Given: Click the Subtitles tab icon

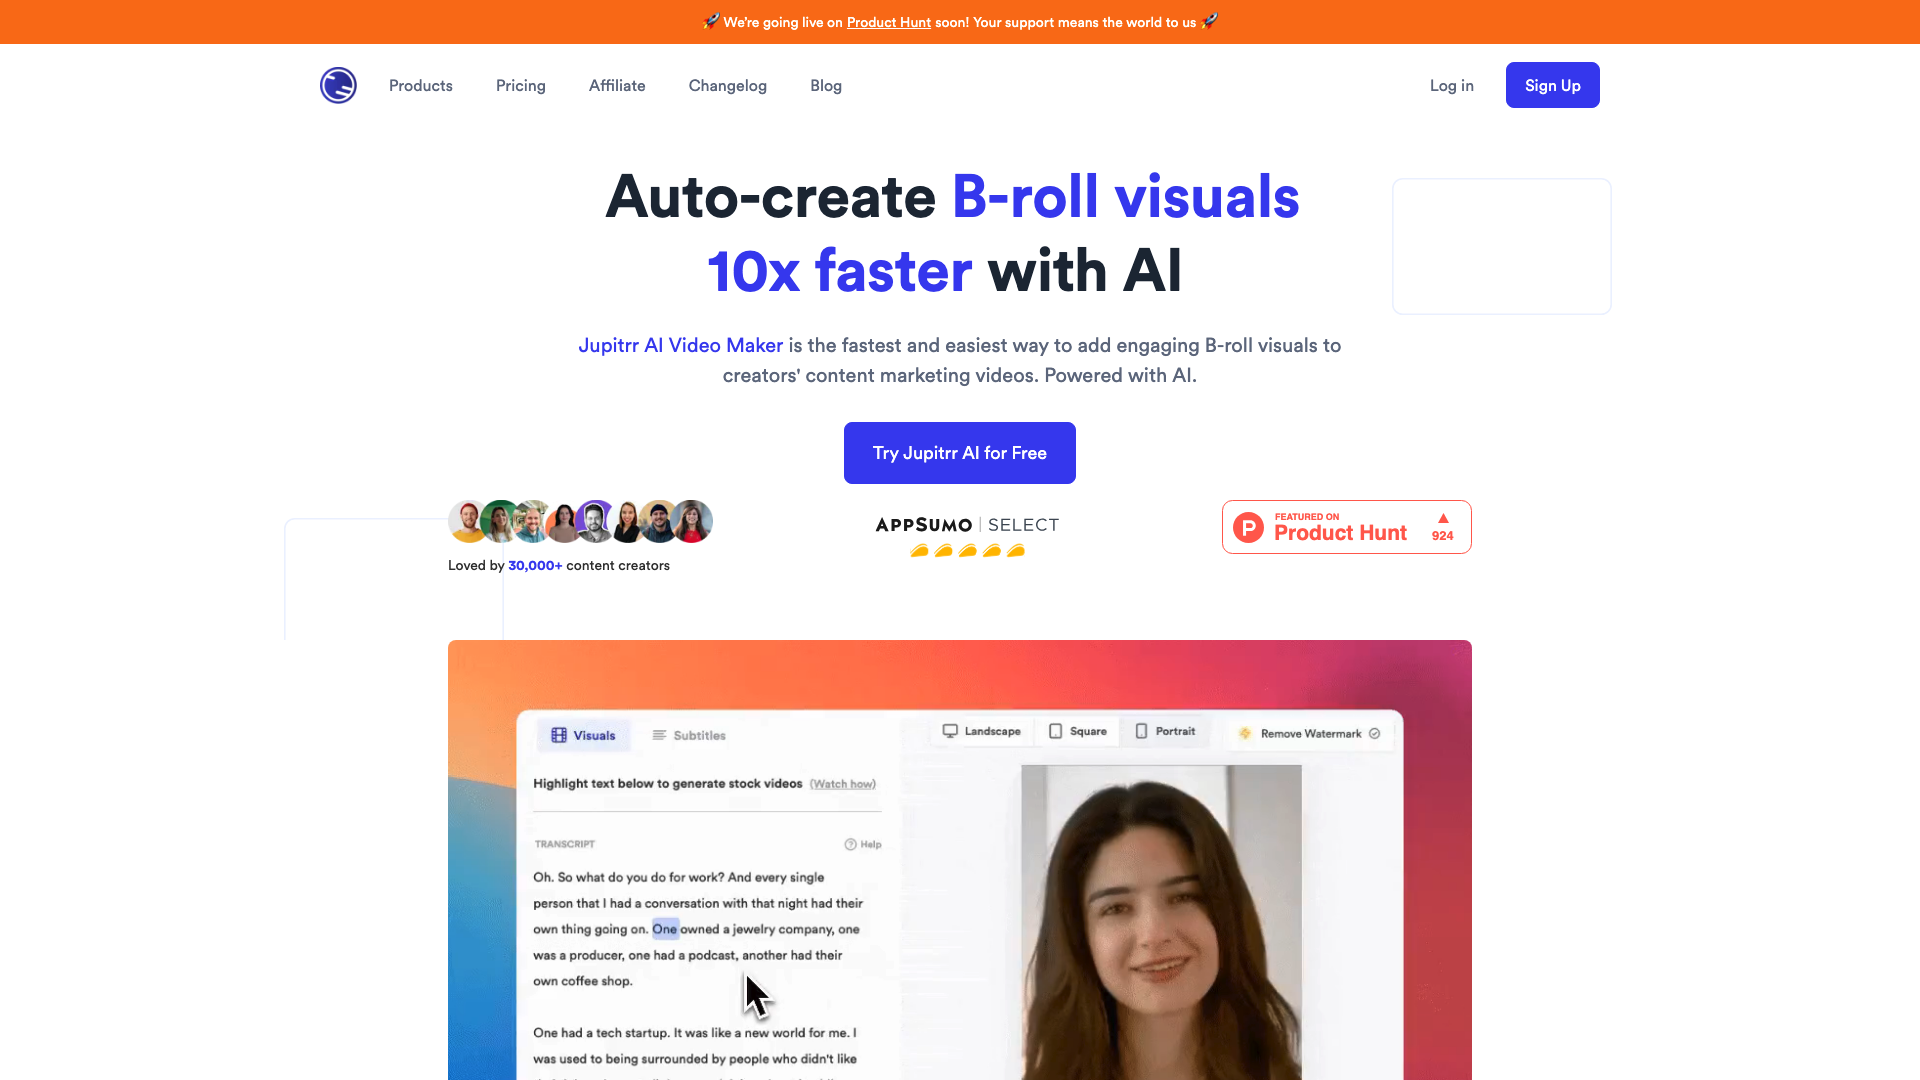Looking at the screenshot, I should click(659, 735).
